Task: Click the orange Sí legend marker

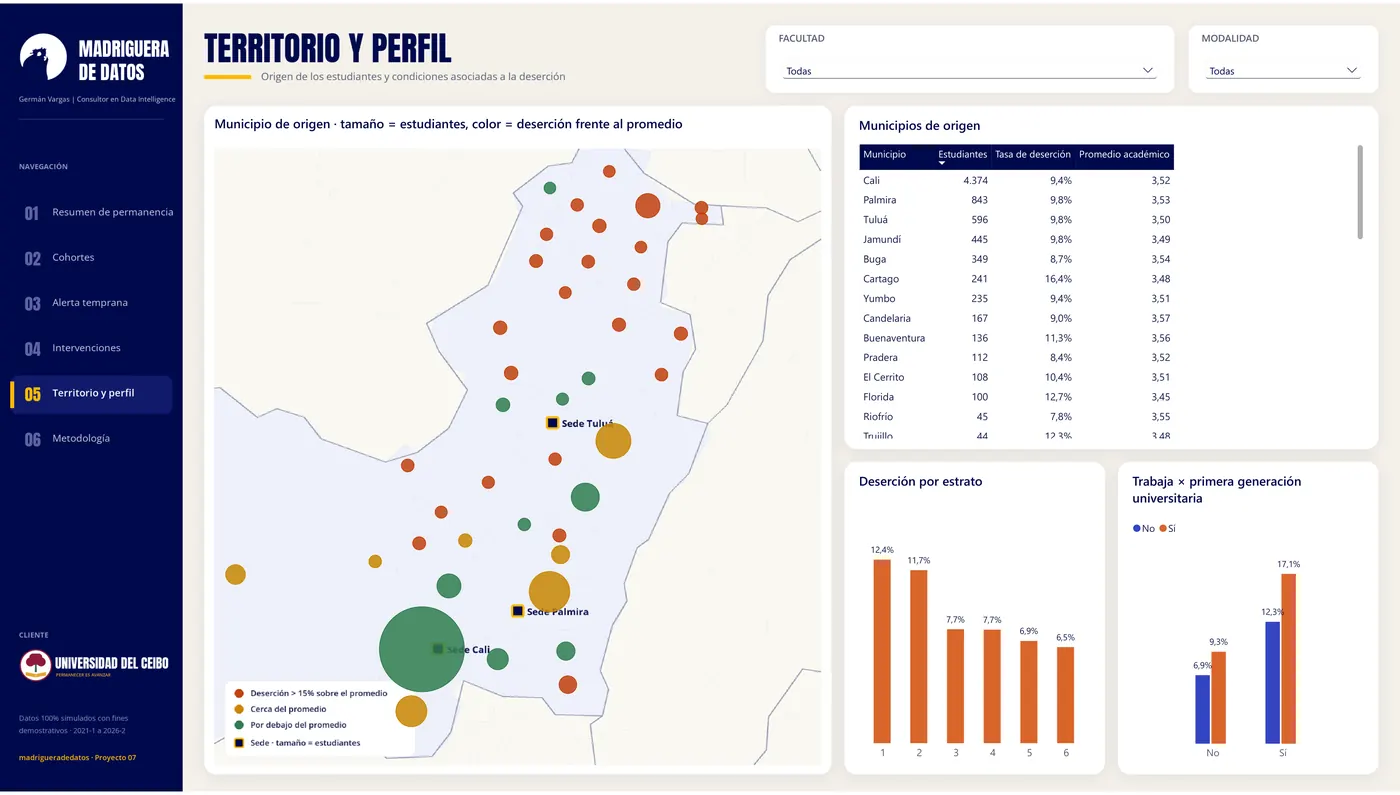Action: pos(1163,528)
